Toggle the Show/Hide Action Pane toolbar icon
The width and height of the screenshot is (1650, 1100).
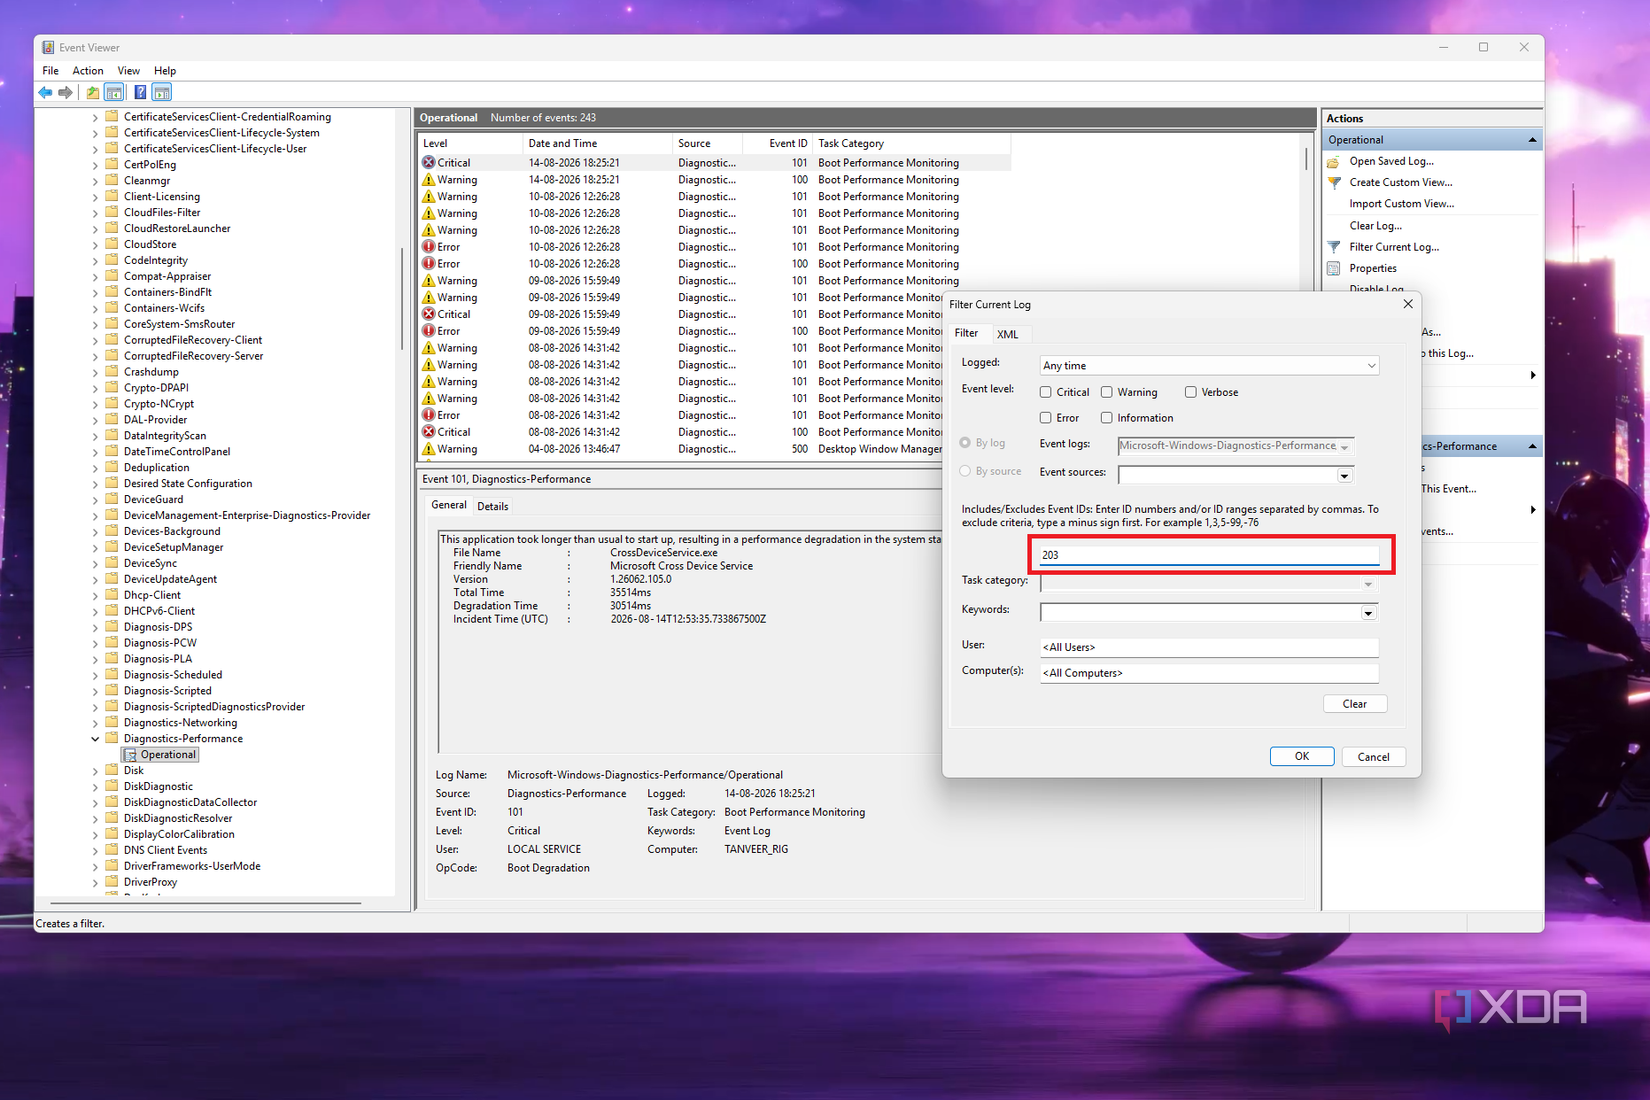(162, 92)
